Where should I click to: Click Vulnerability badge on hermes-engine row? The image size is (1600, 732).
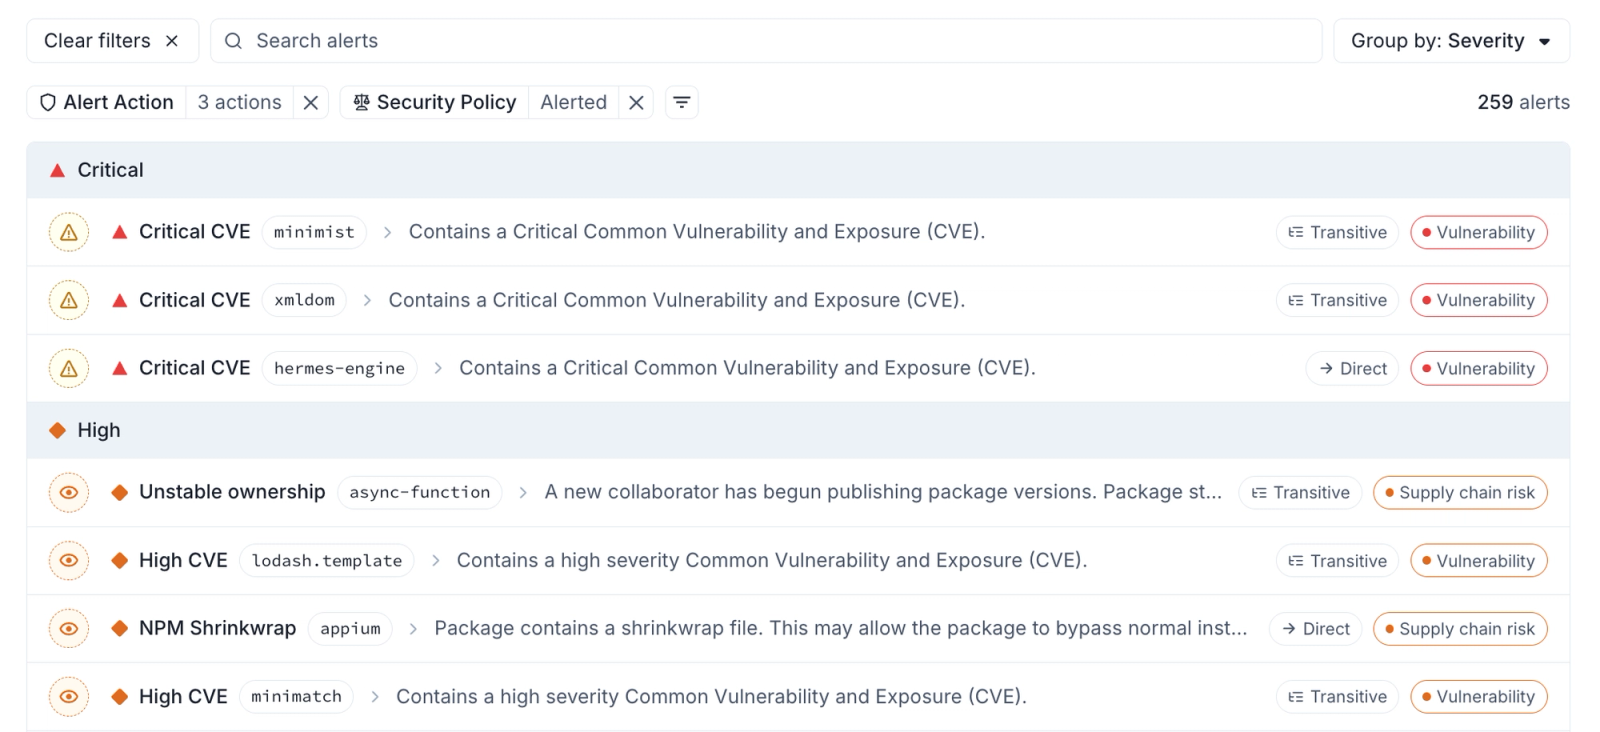click(1479, 368)
